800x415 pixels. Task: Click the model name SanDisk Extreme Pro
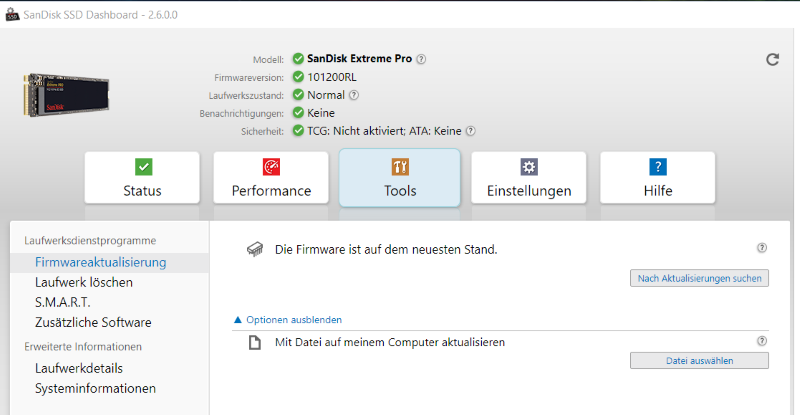tap(359, 59)
